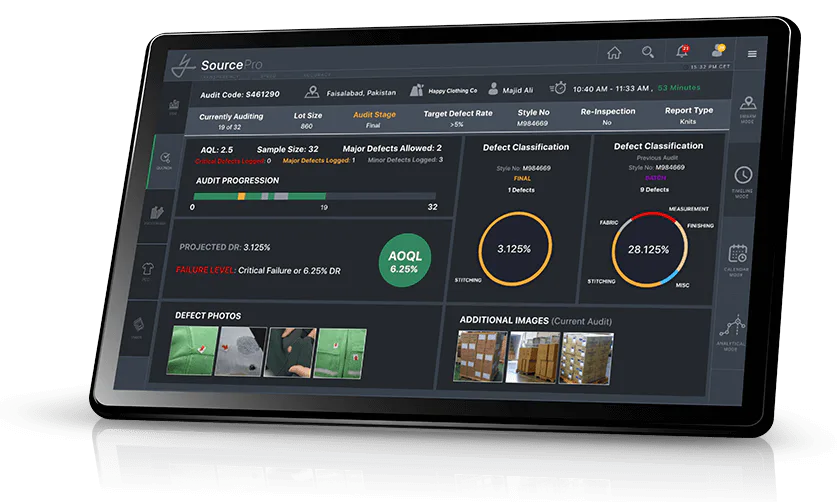Click the 28.125% previous audit ring chart
The image size is (838, 502).
coord(649,249)
